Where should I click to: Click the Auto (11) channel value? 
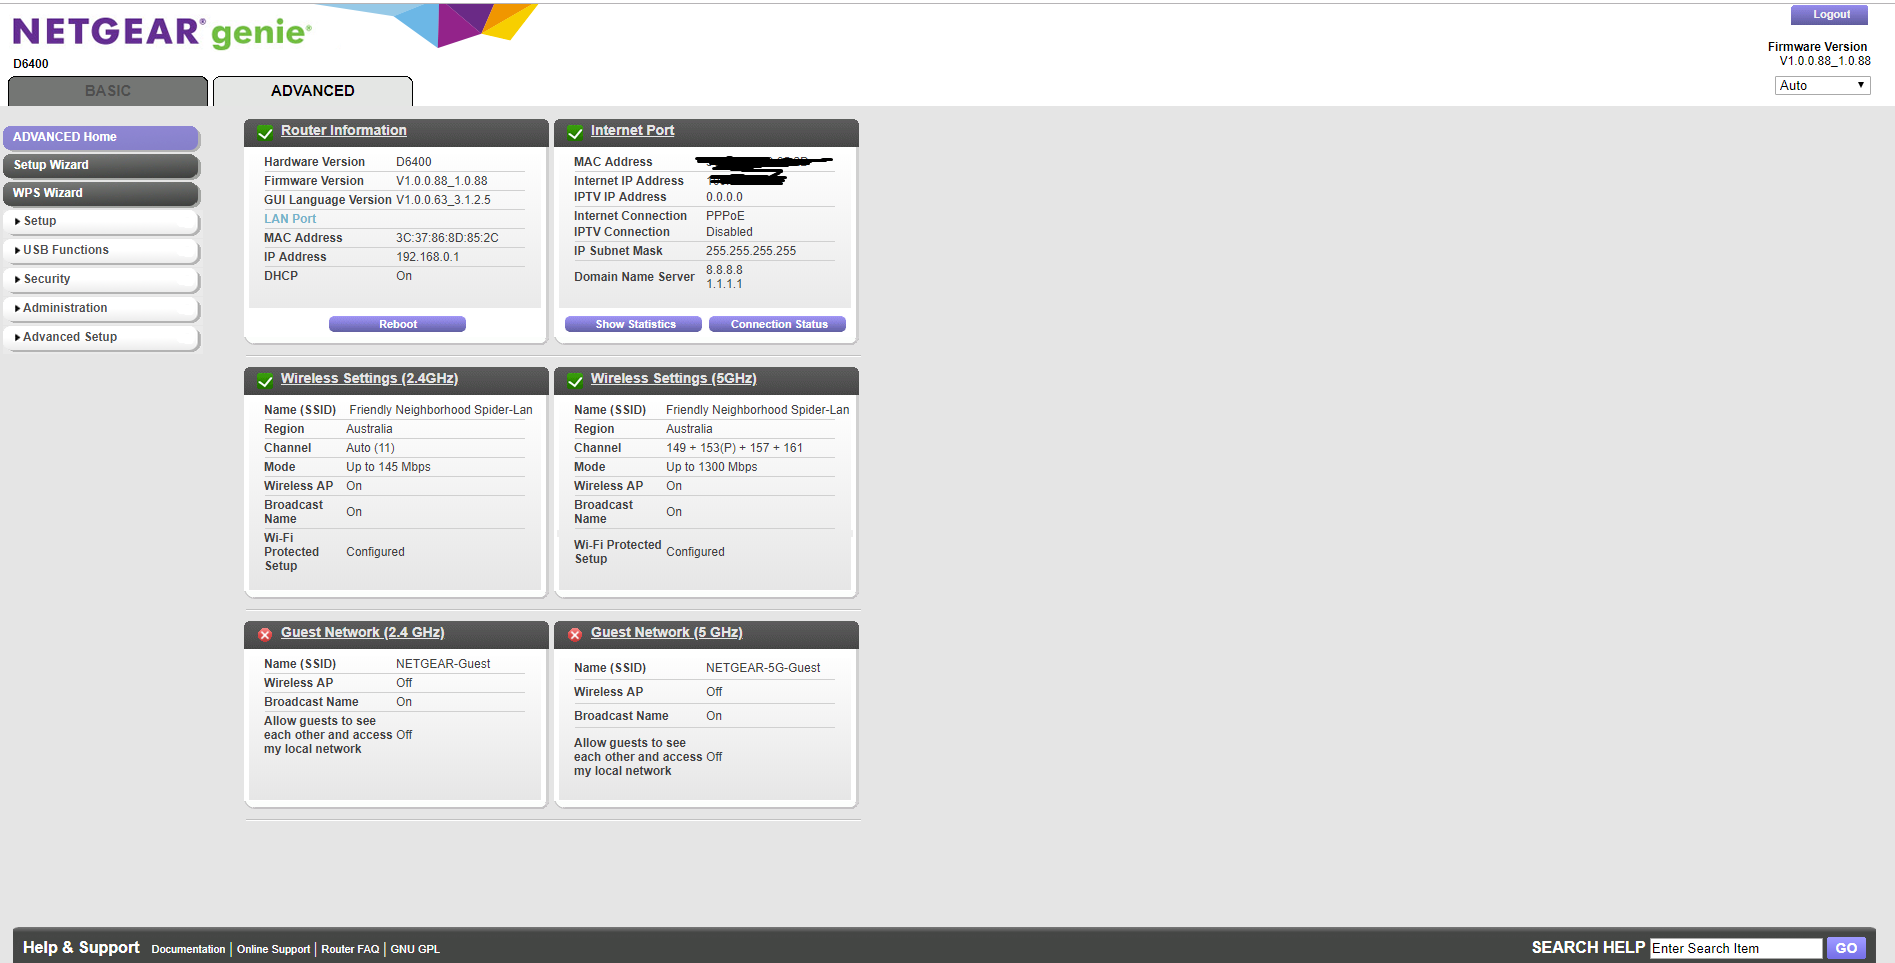click(x=370, y=448)
